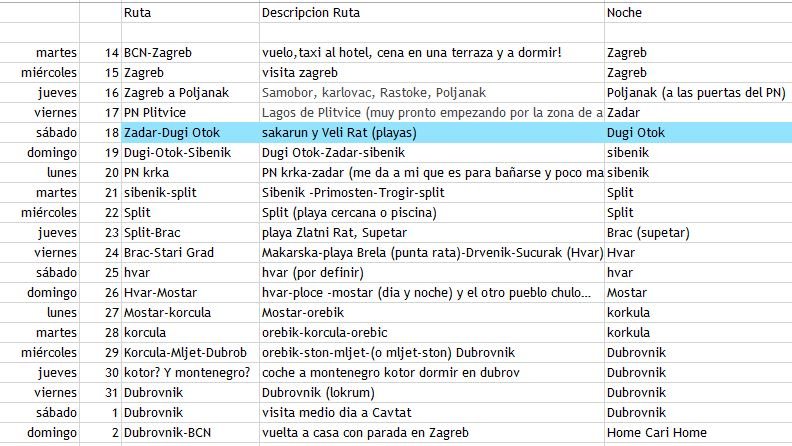Select the 'Noche' header cell
The height and width of the screenshot is (446, 792).
tap(698, 13)
